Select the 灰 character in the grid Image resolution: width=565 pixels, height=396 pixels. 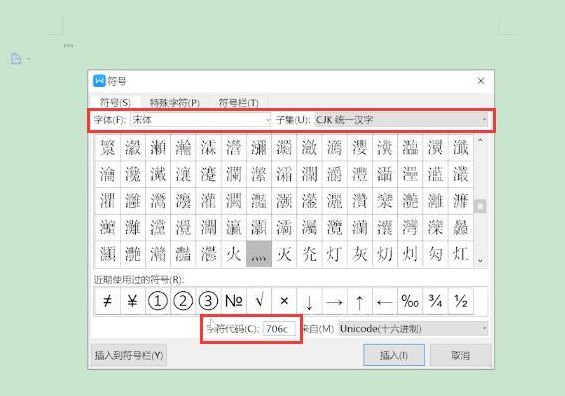(360, 254)
